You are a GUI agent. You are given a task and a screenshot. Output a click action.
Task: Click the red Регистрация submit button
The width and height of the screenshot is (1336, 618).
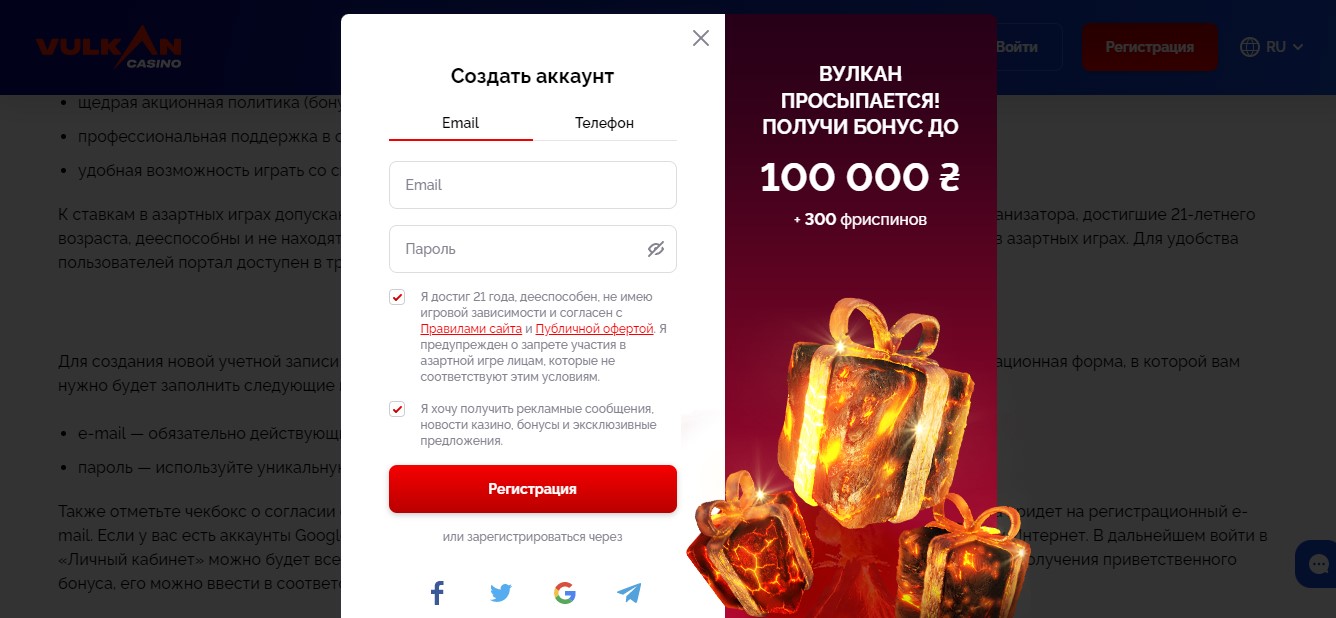pos(533,489)
